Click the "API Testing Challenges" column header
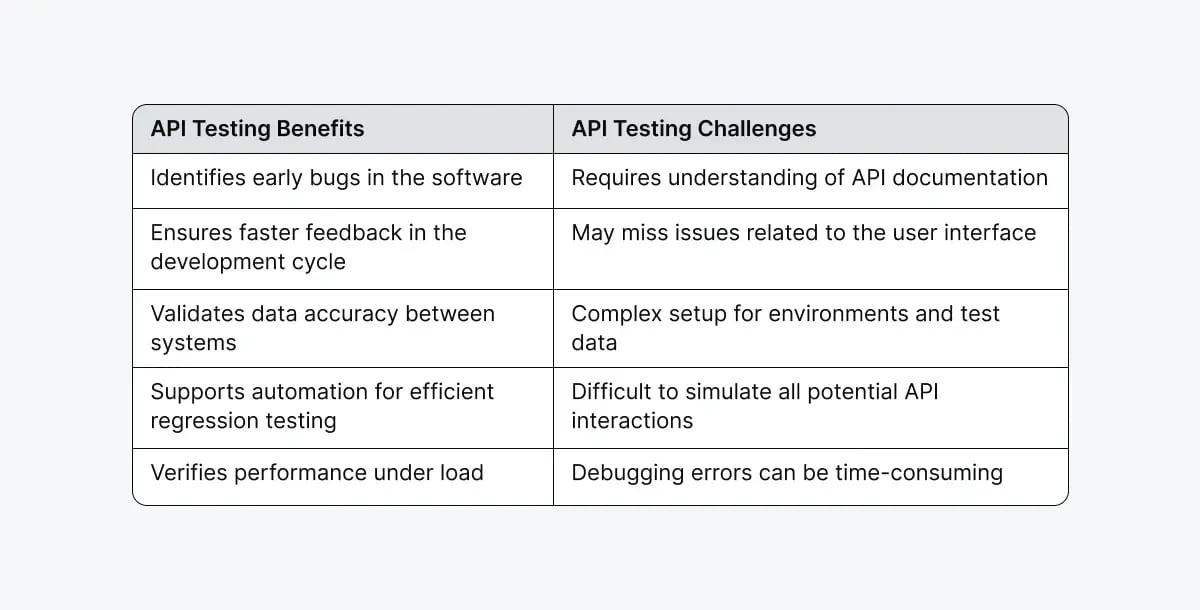Viewport: 1200px width, 610px height. (x=693, y=129)
